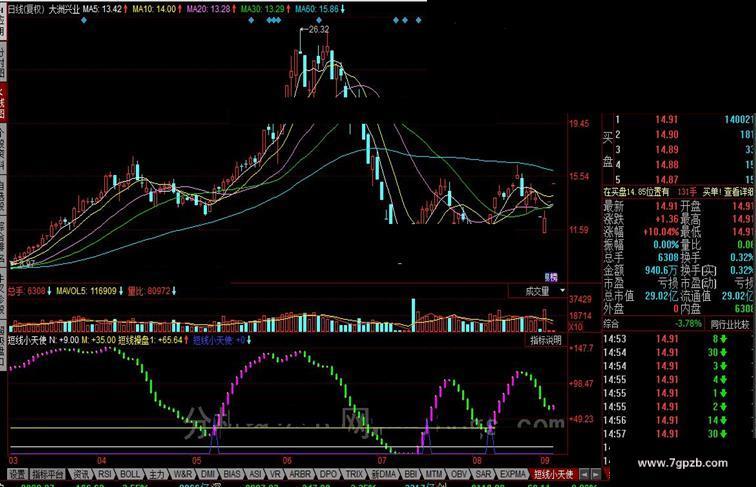The image size is (756, 487).
Task: Switch to the ARBR indicator tab
Action: coord(300,474)
